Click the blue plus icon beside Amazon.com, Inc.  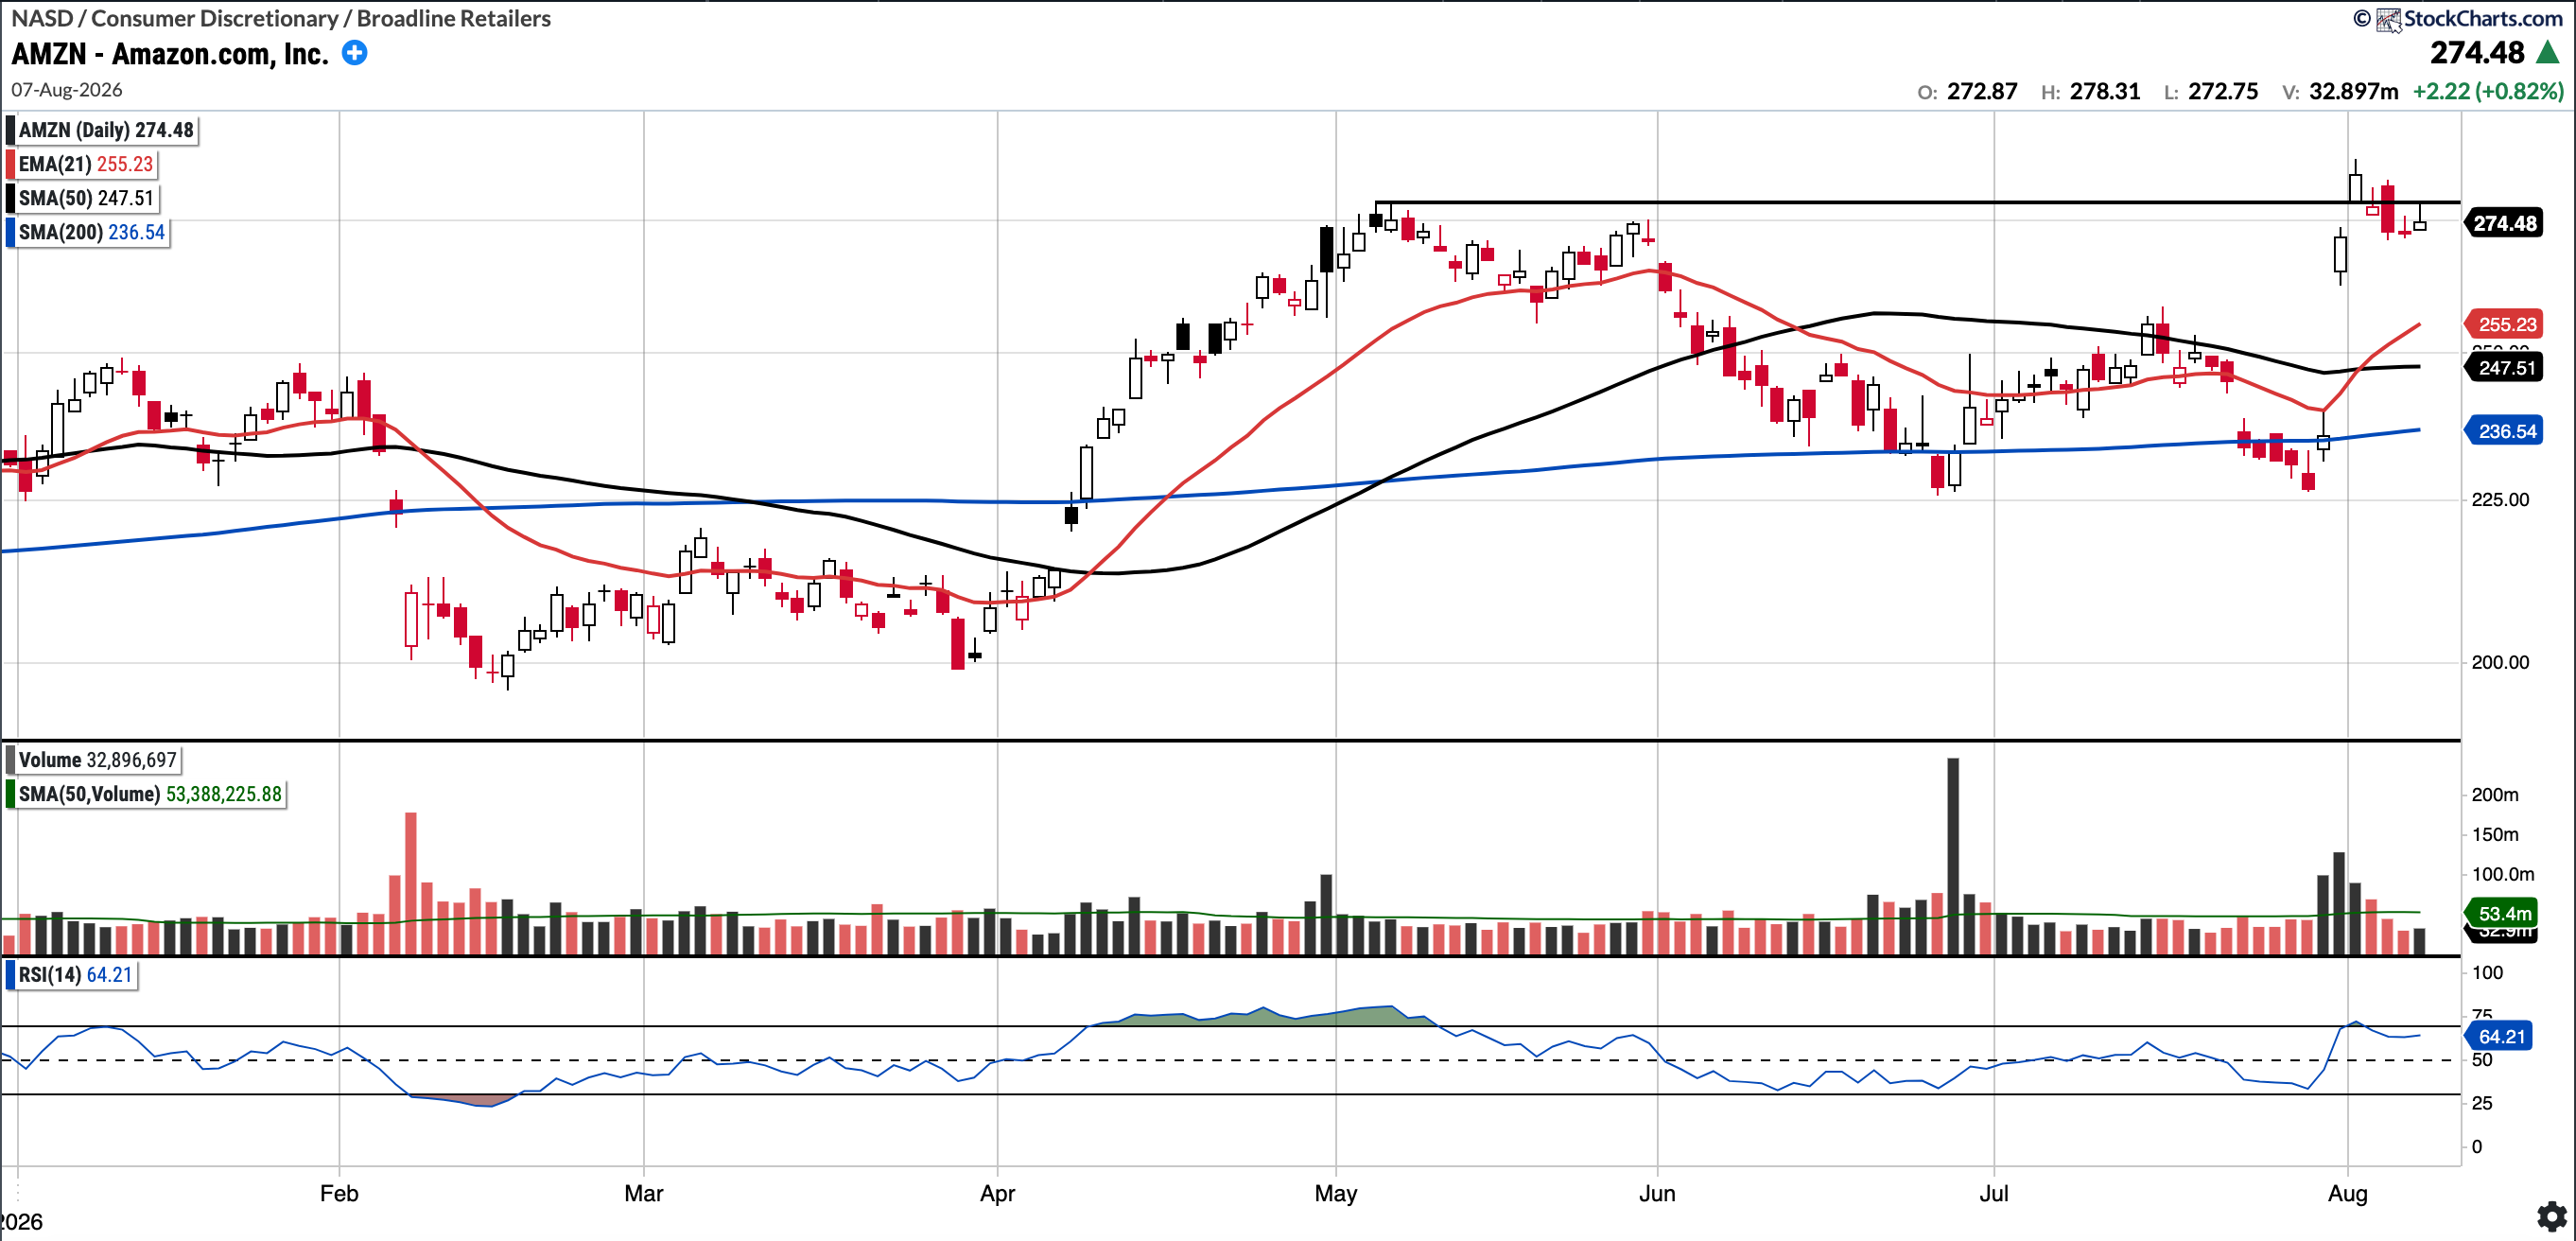354,53
